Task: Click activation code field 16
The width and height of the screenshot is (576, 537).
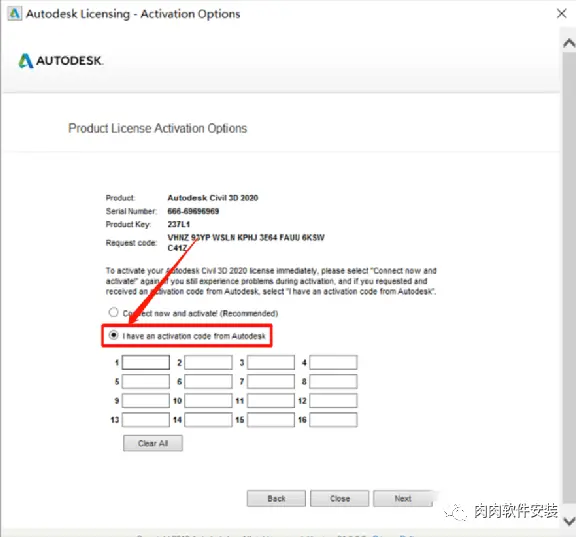Action: coord(333,419)
